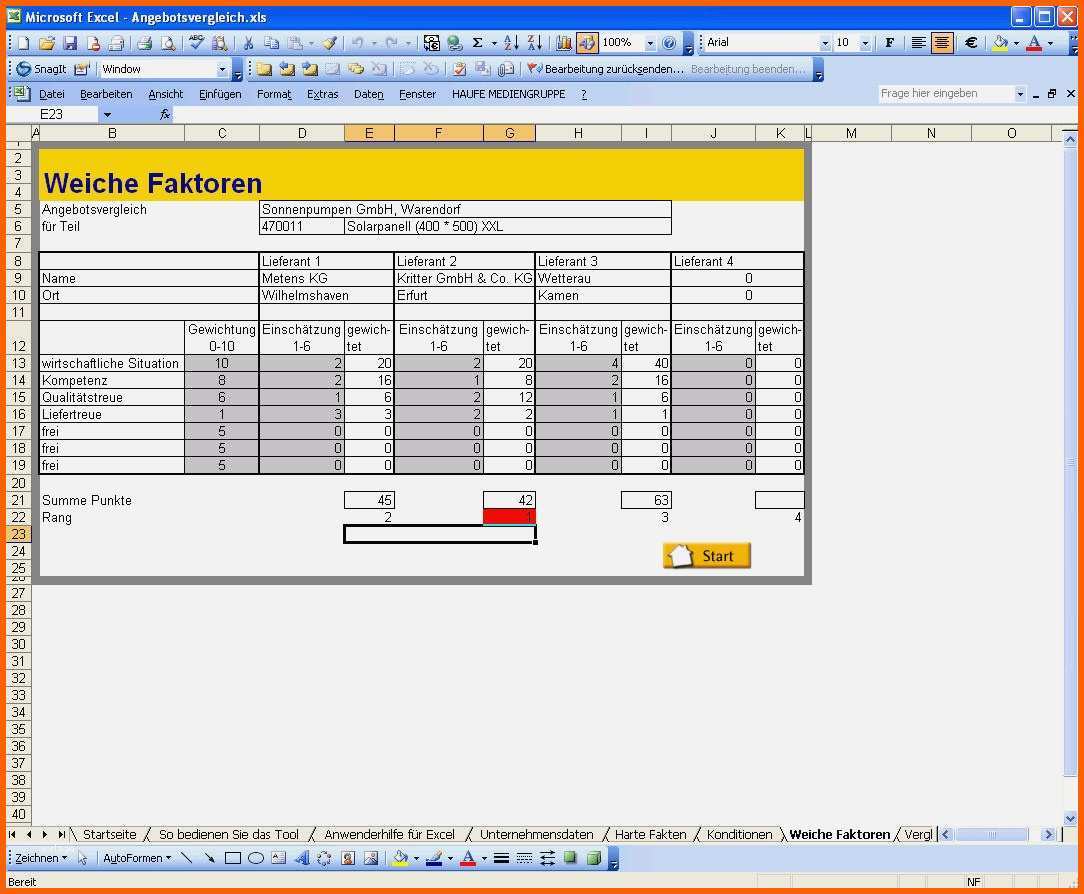Image resolution: width=1084 pixels, height=894 pixels.
Task: Select column H header
Action: tap(578, 133)
